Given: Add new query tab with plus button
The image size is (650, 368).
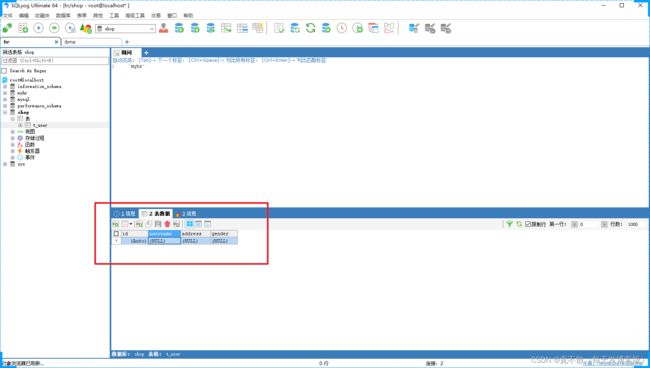Looking at the screenshot, I should tap(146, 53).
